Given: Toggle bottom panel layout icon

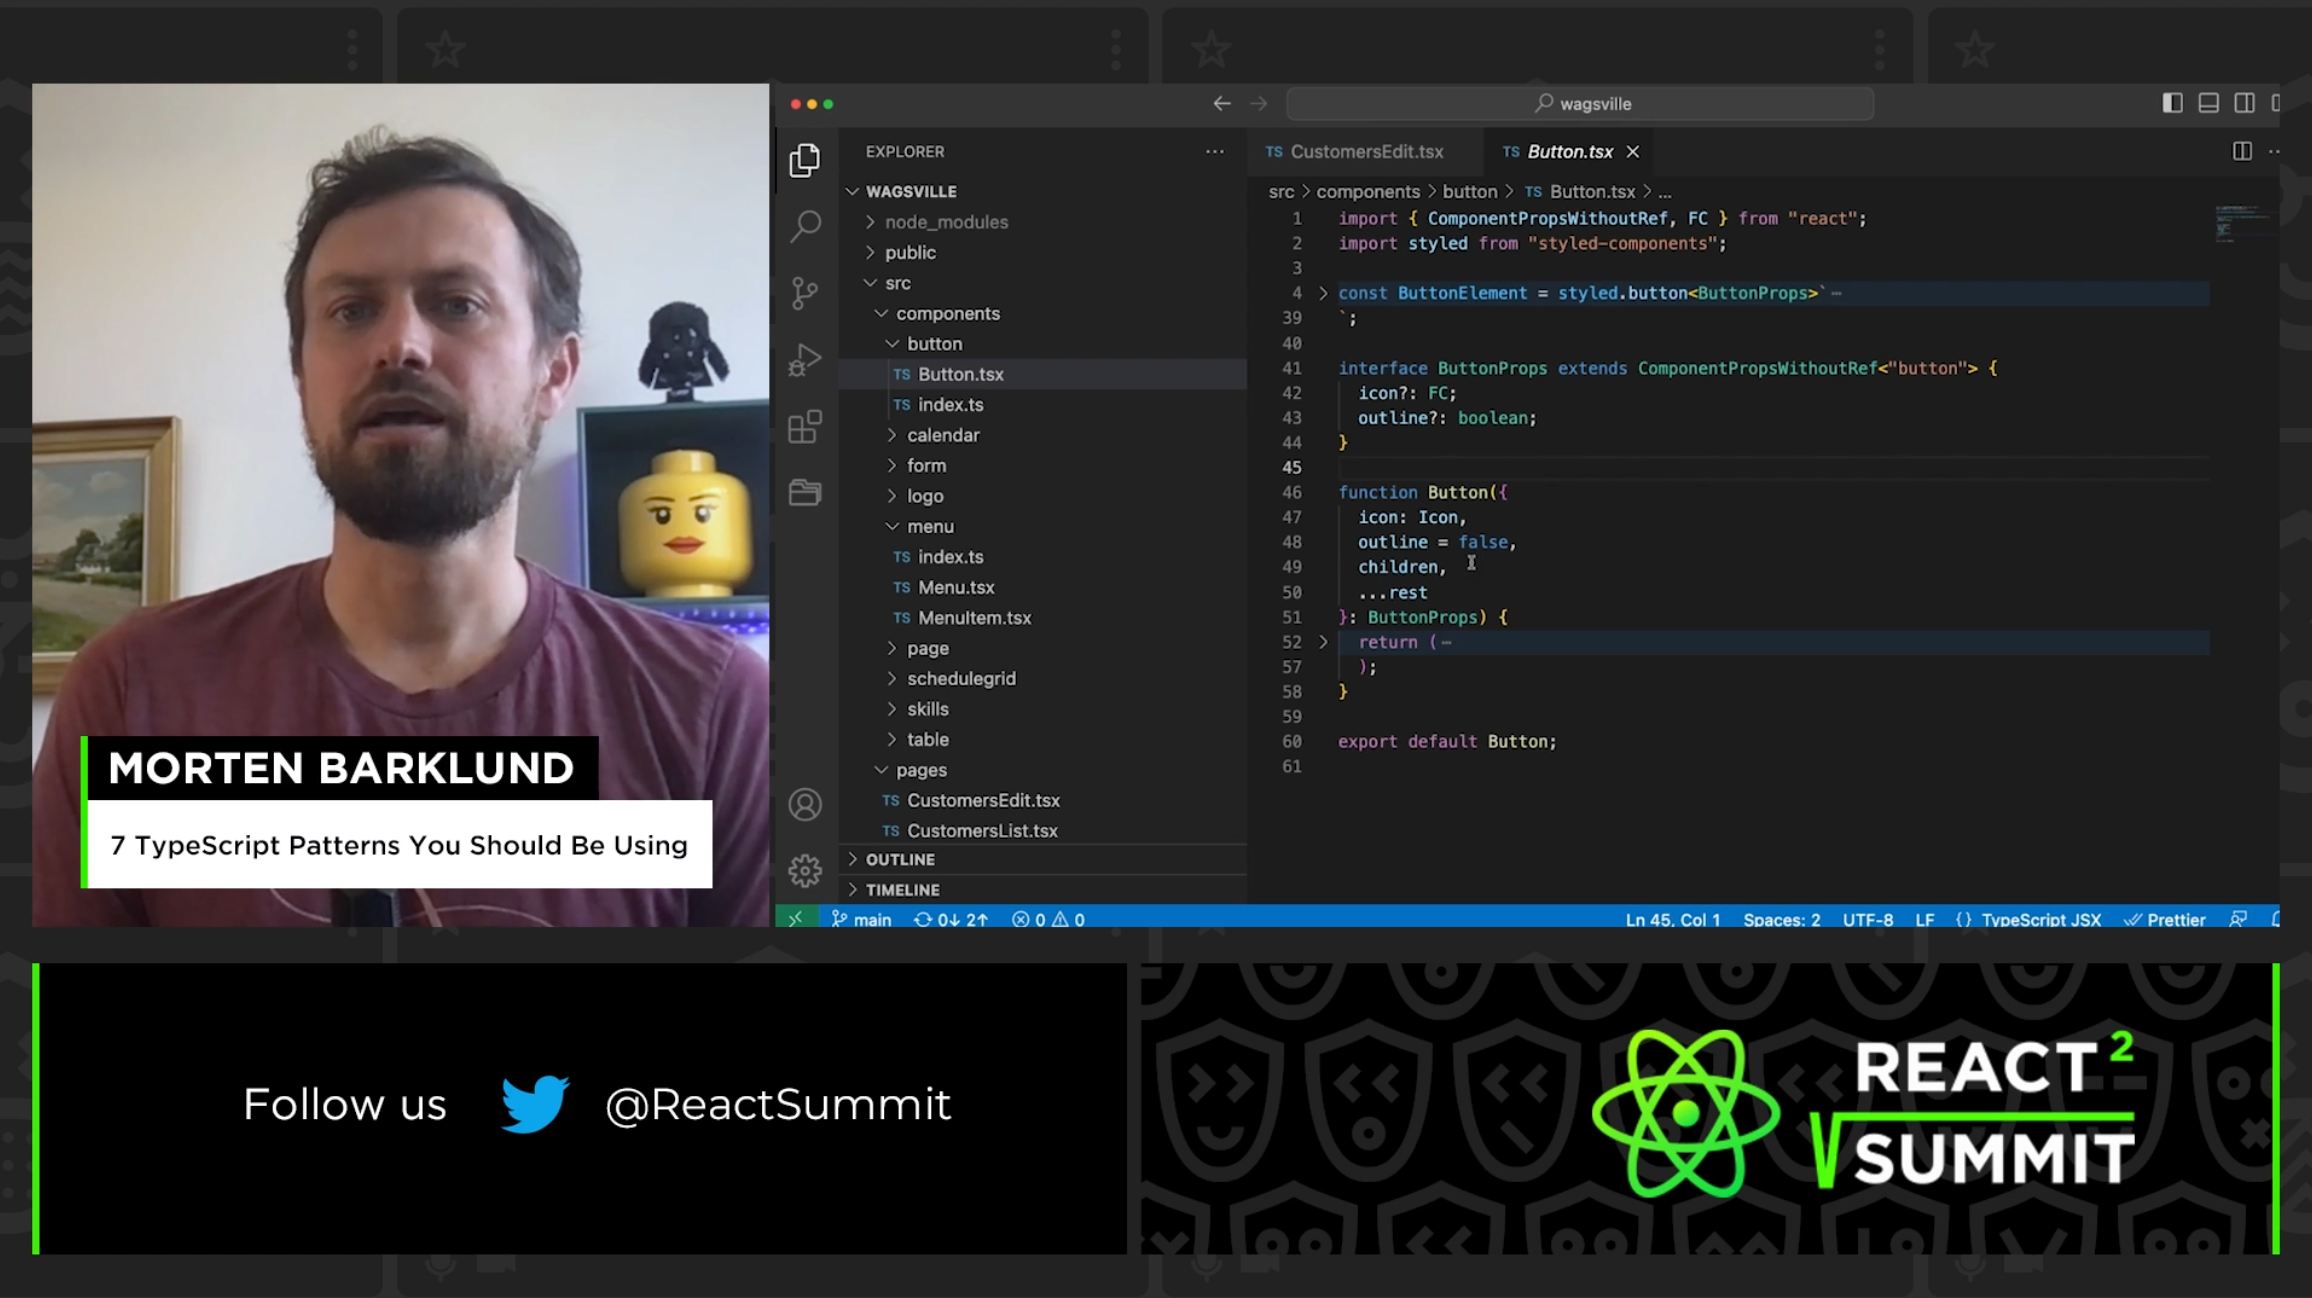Looking at the screenshot, I should point(2208,103).
